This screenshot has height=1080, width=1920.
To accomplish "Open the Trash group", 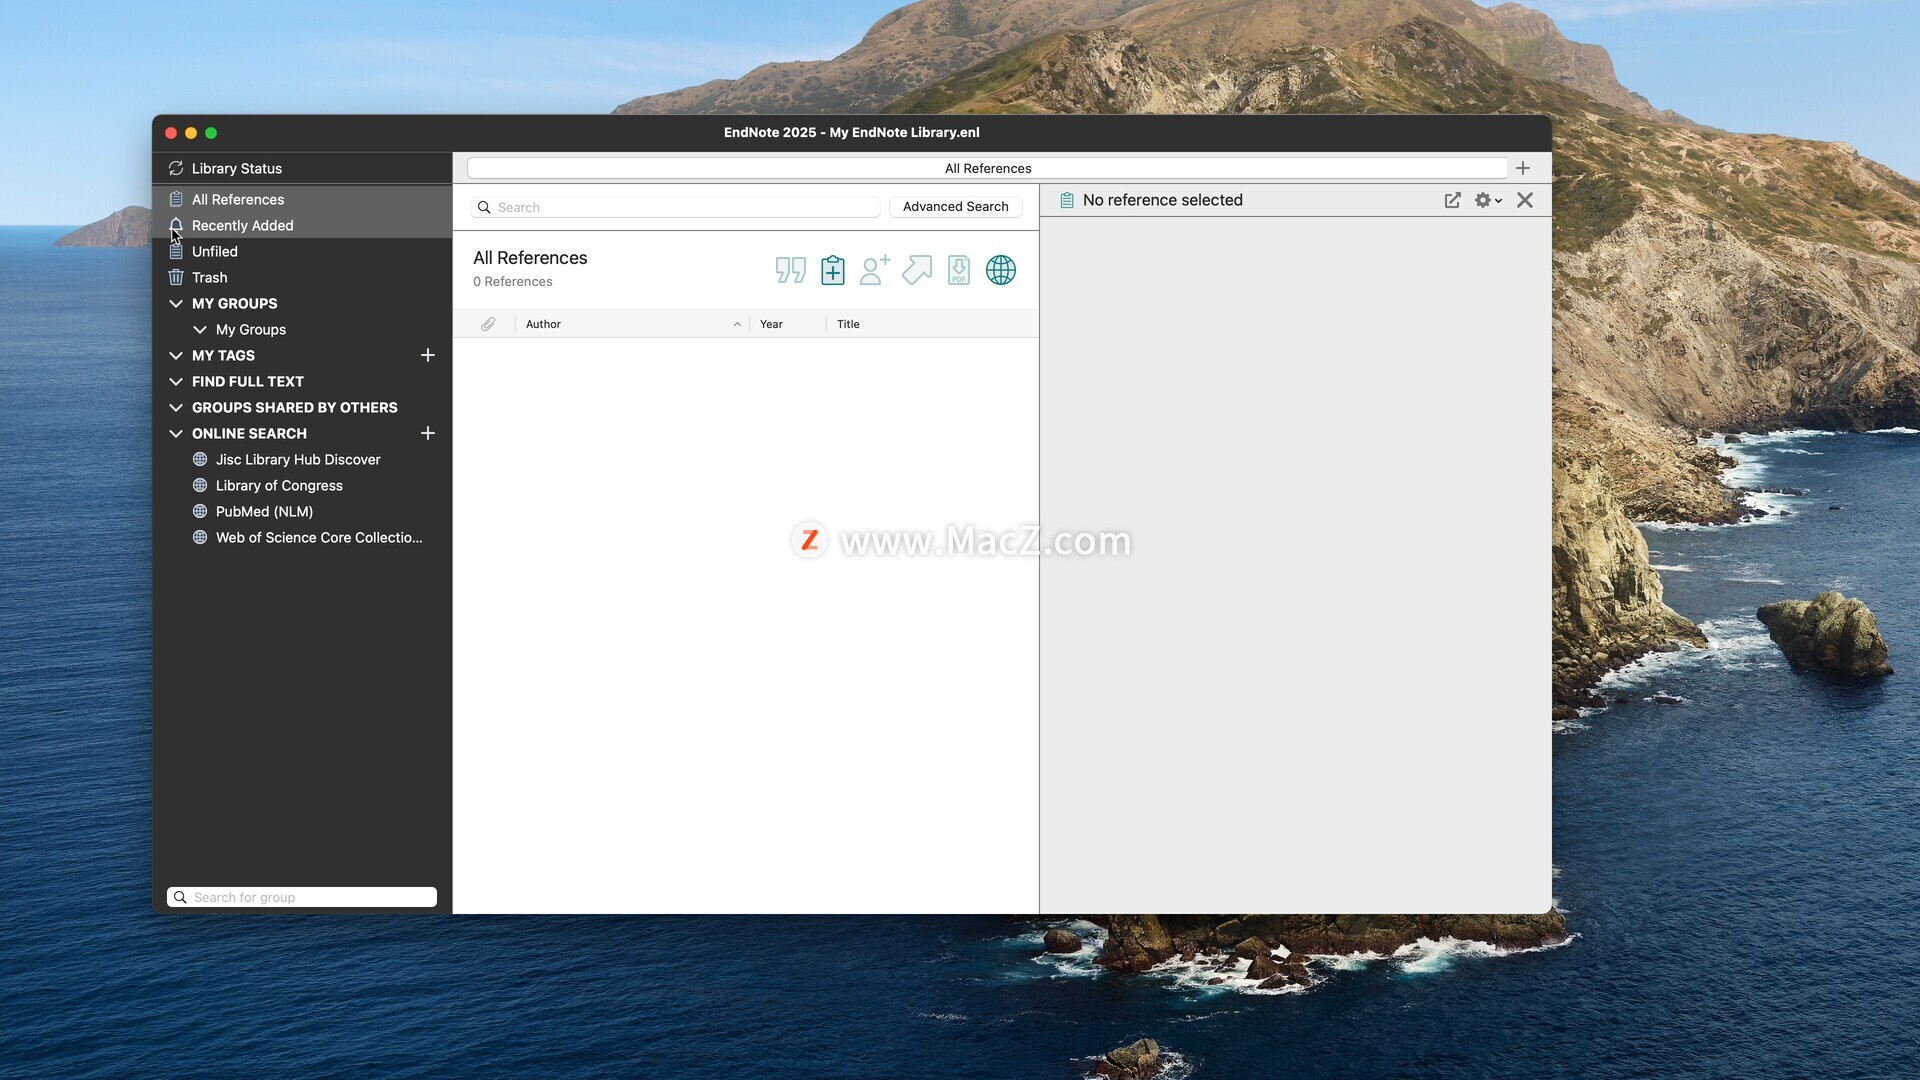I will click(302, 277).
